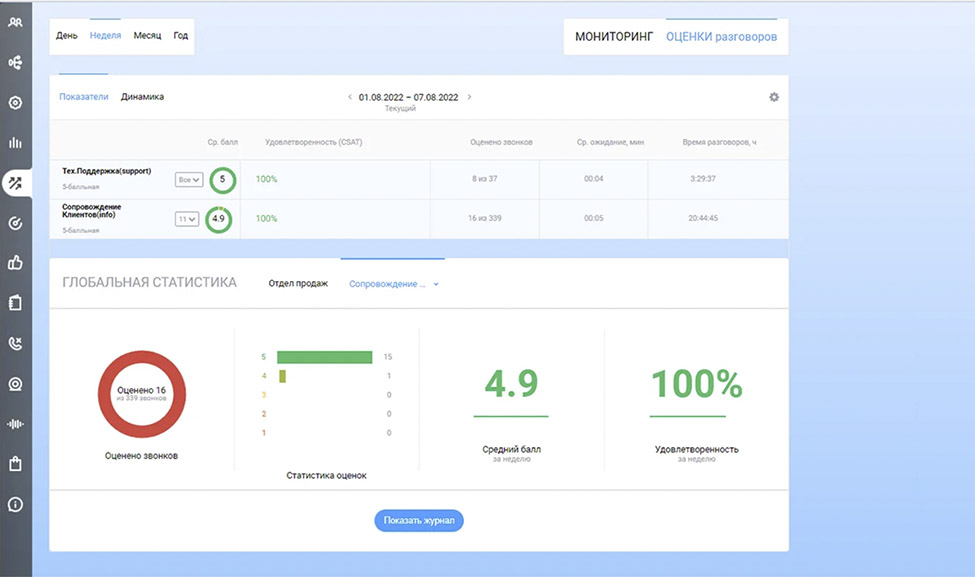Expand the '11' dropdown for Сопровождение Клиентов
This screenshot has height=577, width=975.
click(x=187, y=219)
